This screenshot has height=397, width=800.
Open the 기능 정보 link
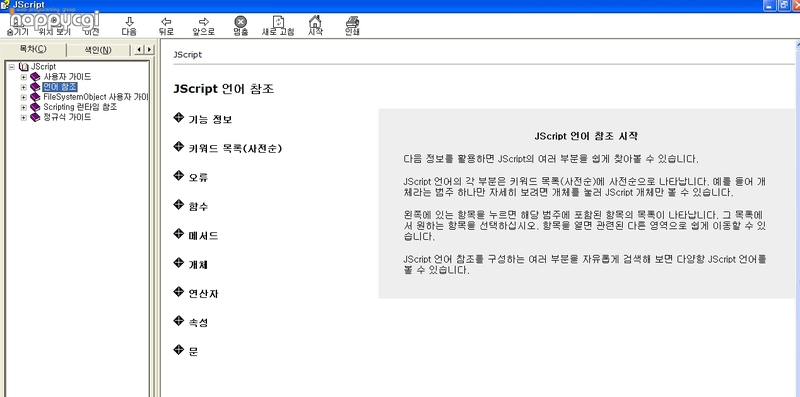[x=210, y=120]
